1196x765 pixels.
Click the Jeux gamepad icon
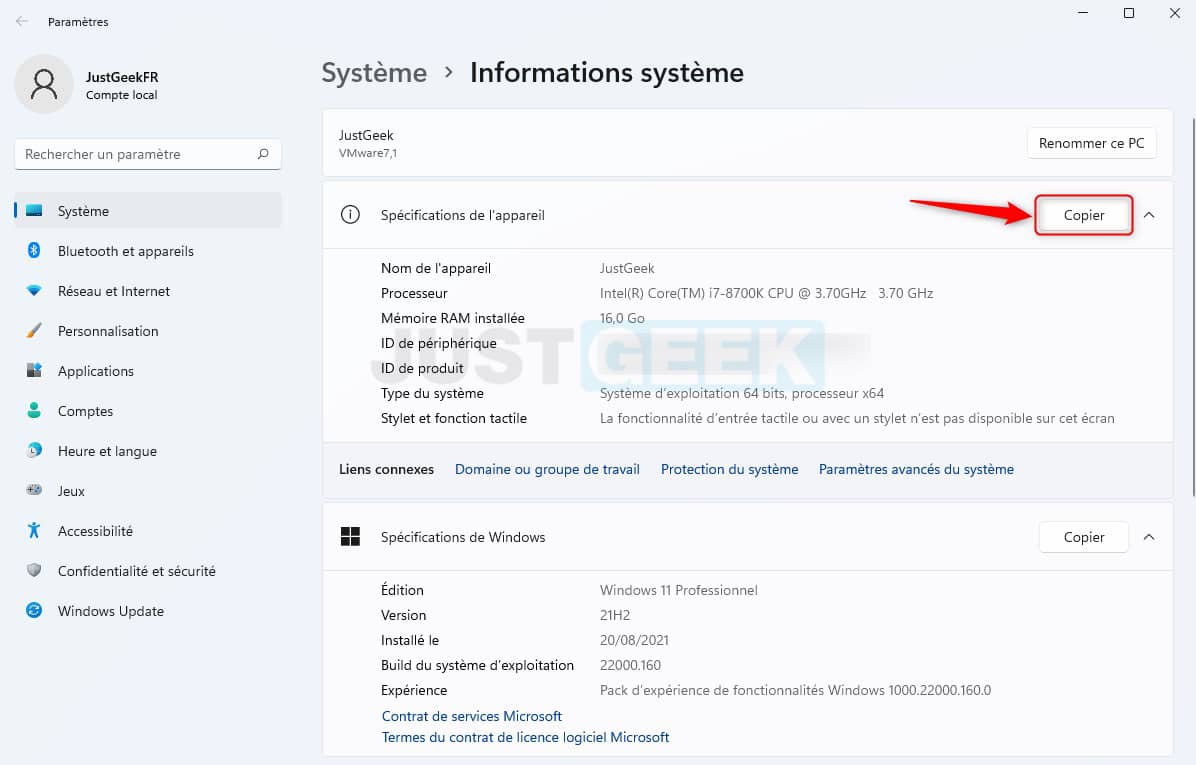tap(34, 490)
